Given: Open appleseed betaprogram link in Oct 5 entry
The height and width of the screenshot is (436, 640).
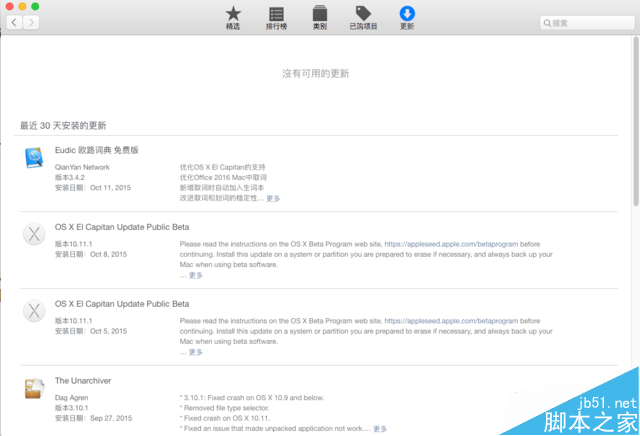Looking at the screenshot, I should click(451, 321).
